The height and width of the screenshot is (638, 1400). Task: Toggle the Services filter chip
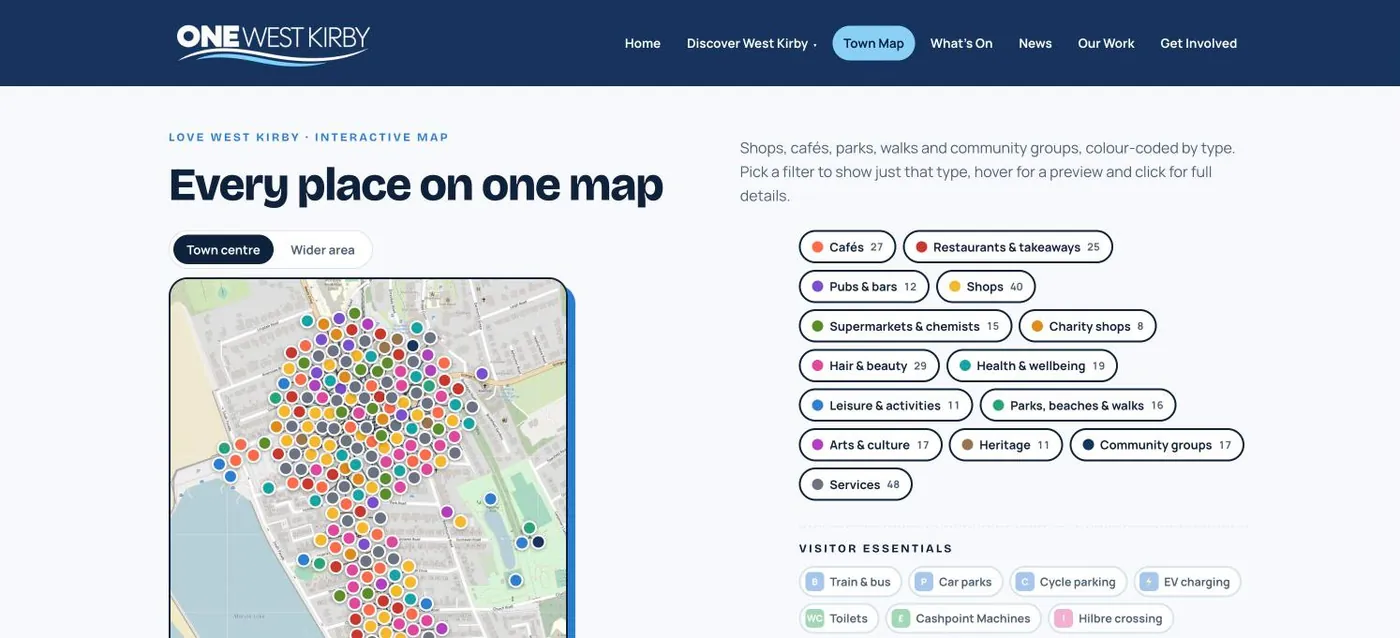[x=855, y=485]
